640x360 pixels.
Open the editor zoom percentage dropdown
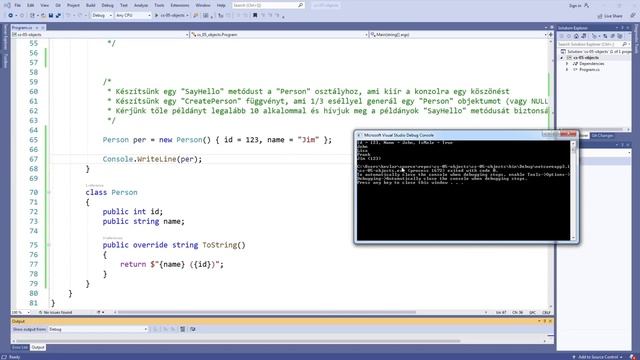coord(20,313)
